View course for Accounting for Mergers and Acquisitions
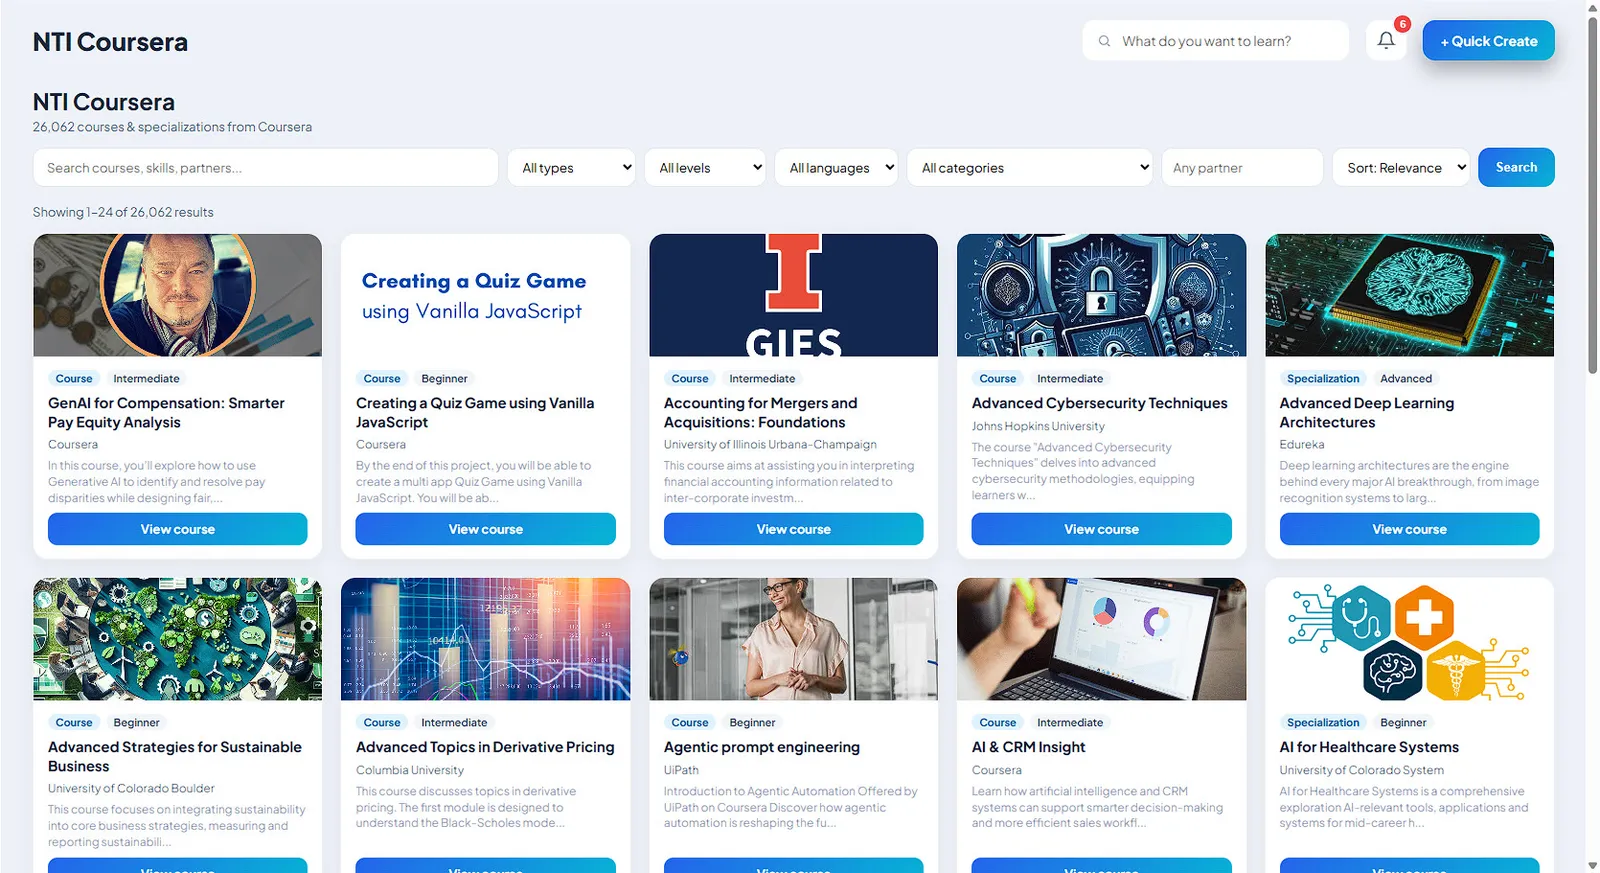 794,529
